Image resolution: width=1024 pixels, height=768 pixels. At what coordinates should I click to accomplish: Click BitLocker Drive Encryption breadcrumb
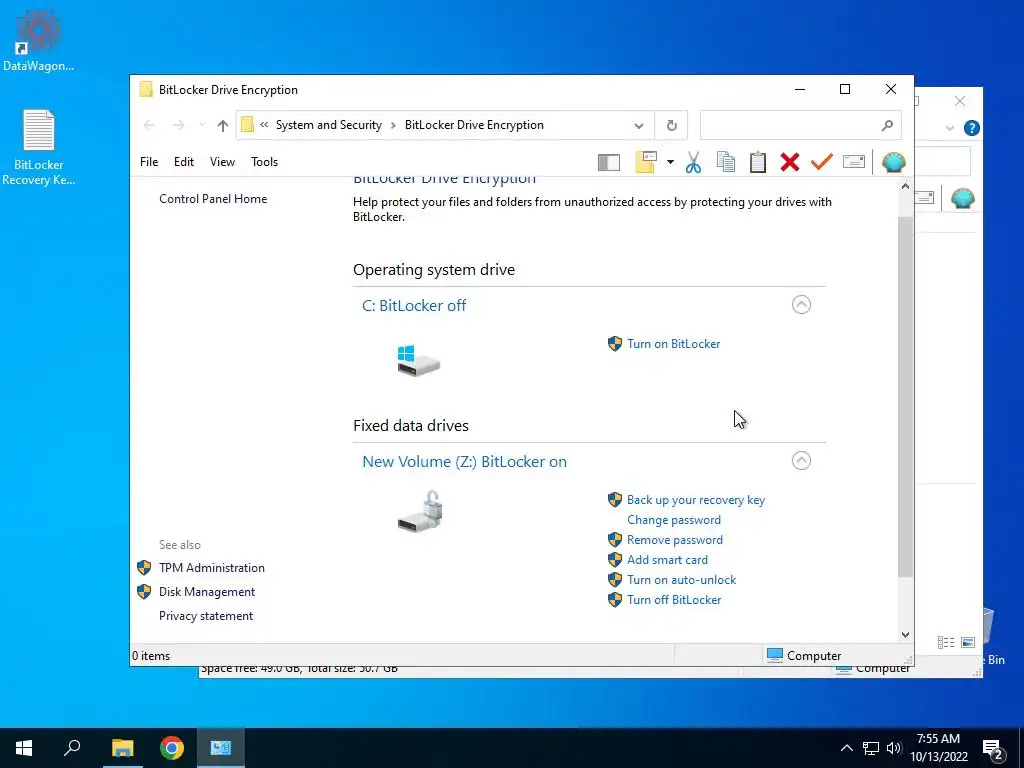click(474, 125)
